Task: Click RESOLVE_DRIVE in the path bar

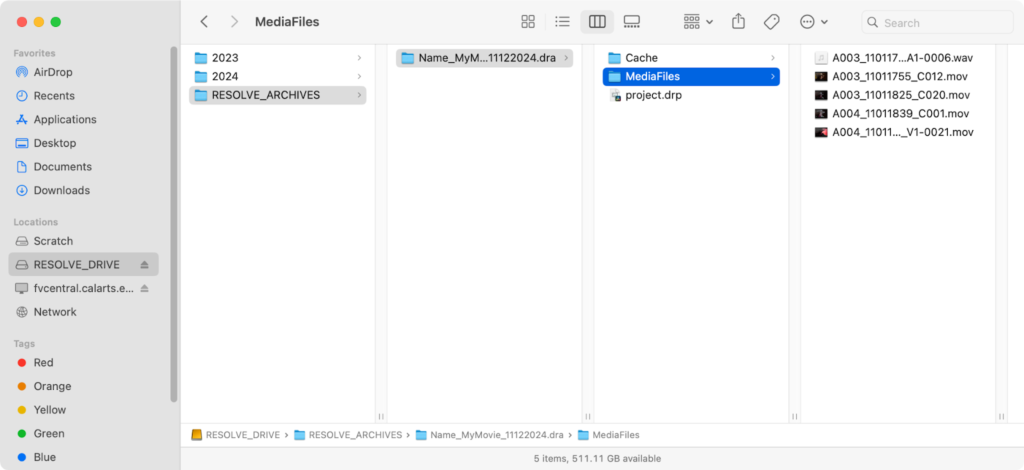Action: (x=242, y=435)
